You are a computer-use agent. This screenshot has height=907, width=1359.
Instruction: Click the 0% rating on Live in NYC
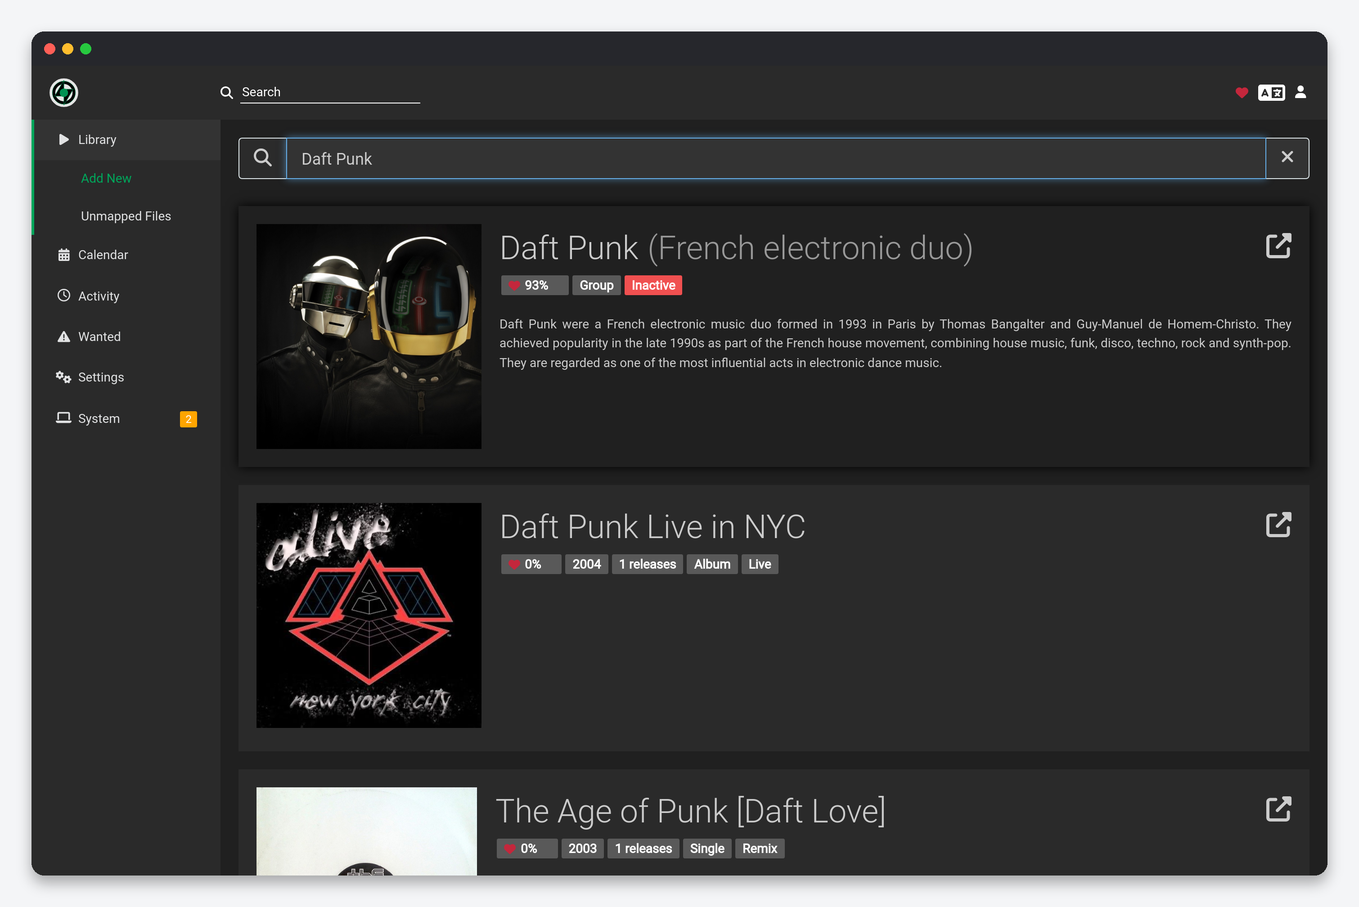531,564
